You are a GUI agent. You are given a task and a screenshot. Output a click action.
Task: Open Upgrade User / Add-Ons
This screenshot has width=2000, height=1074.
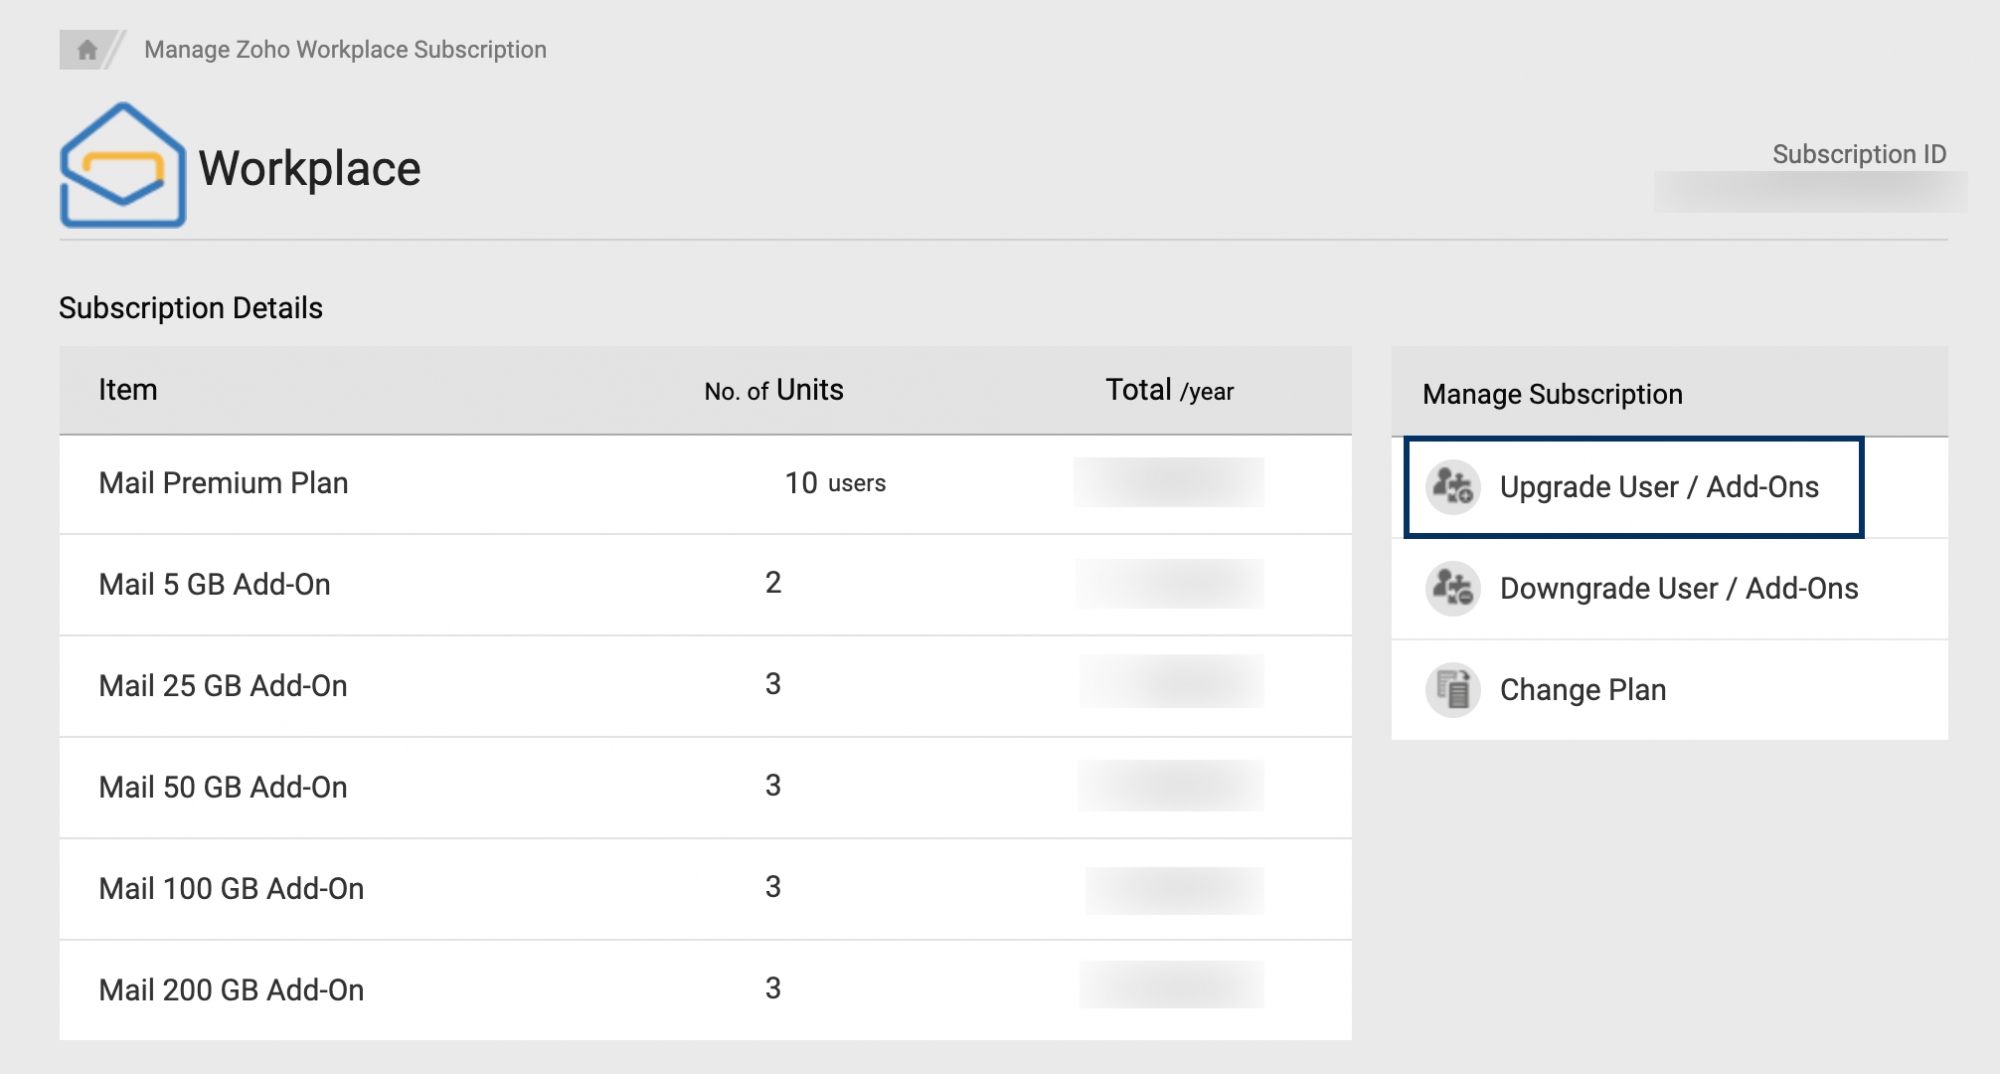(1634, 487)
